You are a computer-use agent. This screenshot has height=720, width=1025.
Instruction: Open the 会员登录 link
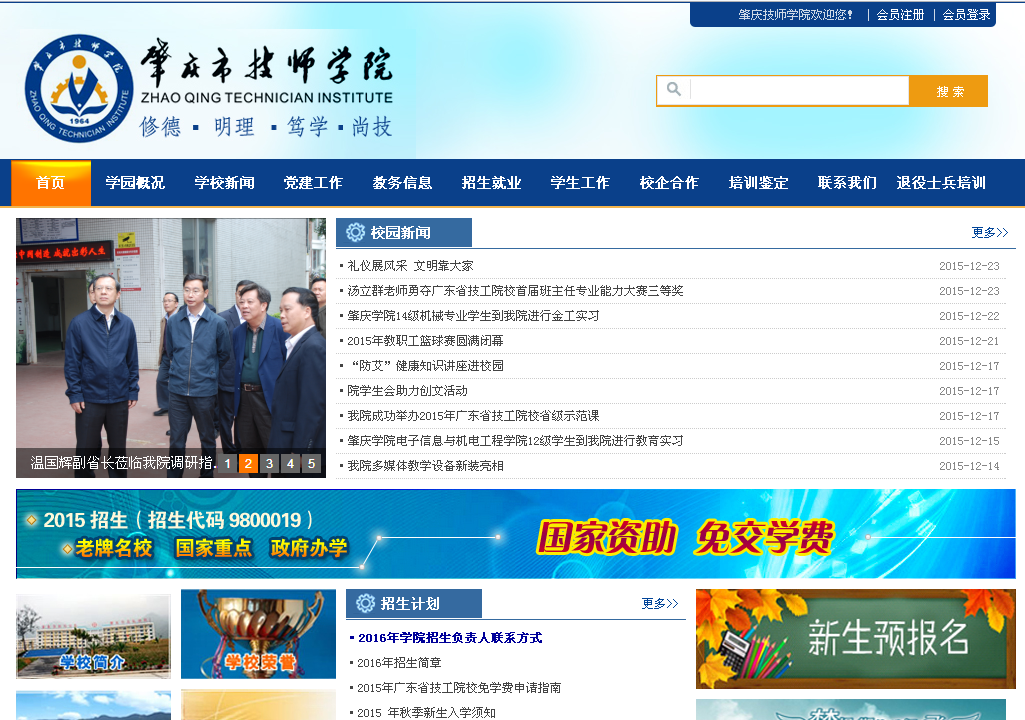pos(966,14)
